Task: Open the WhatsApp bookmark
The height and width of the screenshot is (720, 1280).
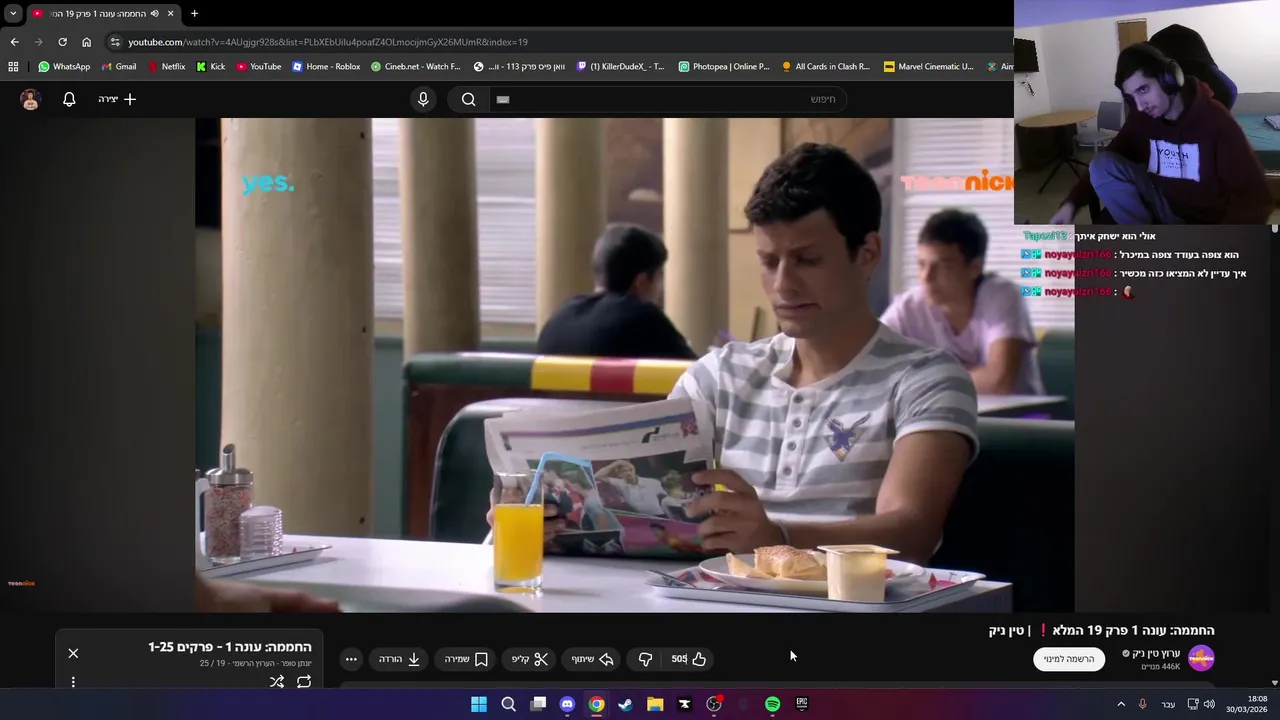Action: pyautogui.click(x=64, y=67)
